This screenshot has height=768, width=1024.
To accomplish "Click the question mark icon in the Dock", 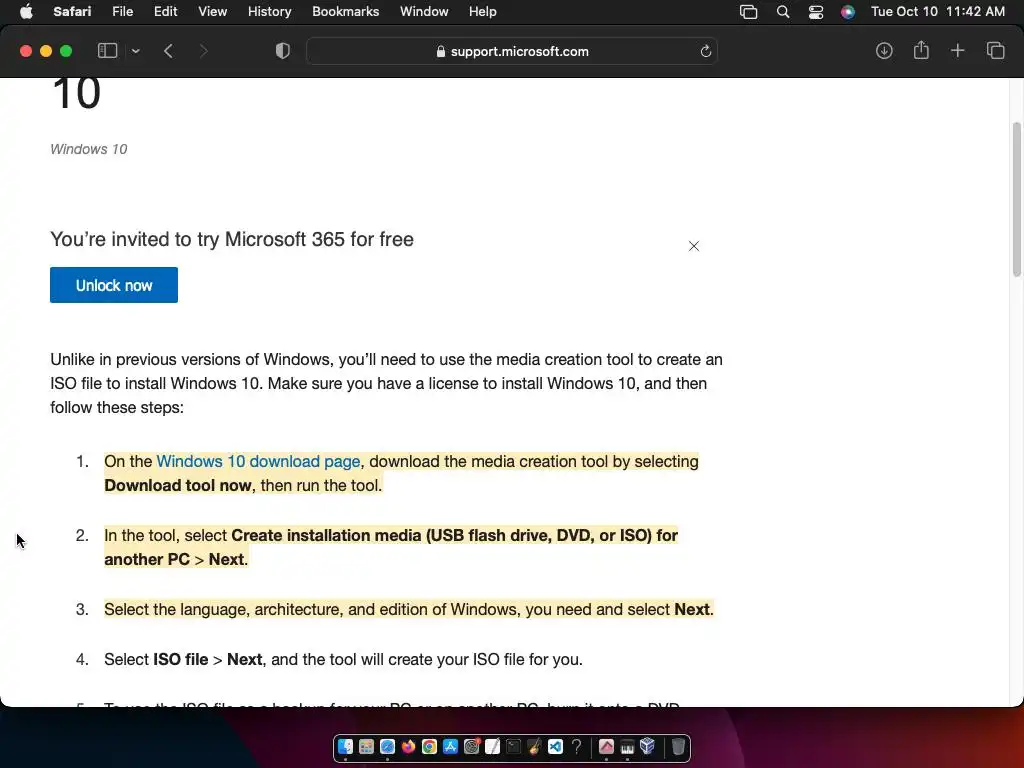I will click(576, 746).
